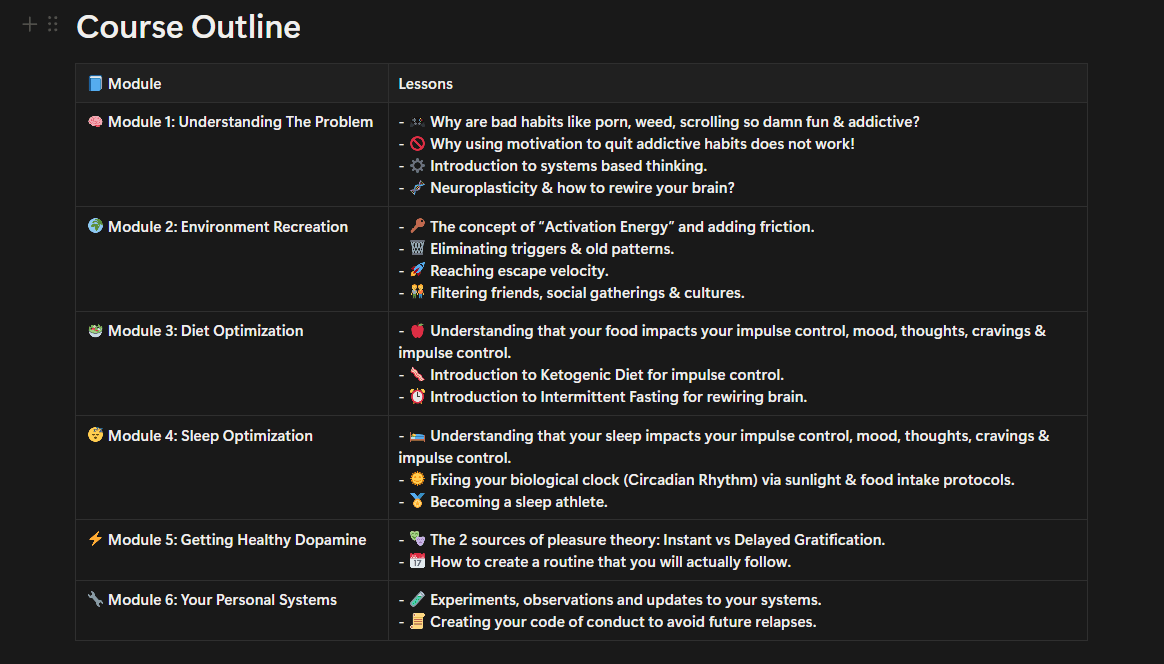
Task: Click the Introduction to Ketogenic Diet line
Action: pos(606,375)
